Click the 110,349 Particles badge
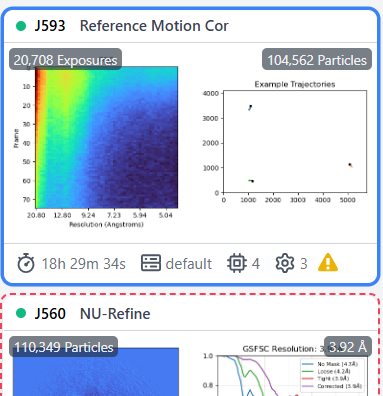 click(63, 347)
